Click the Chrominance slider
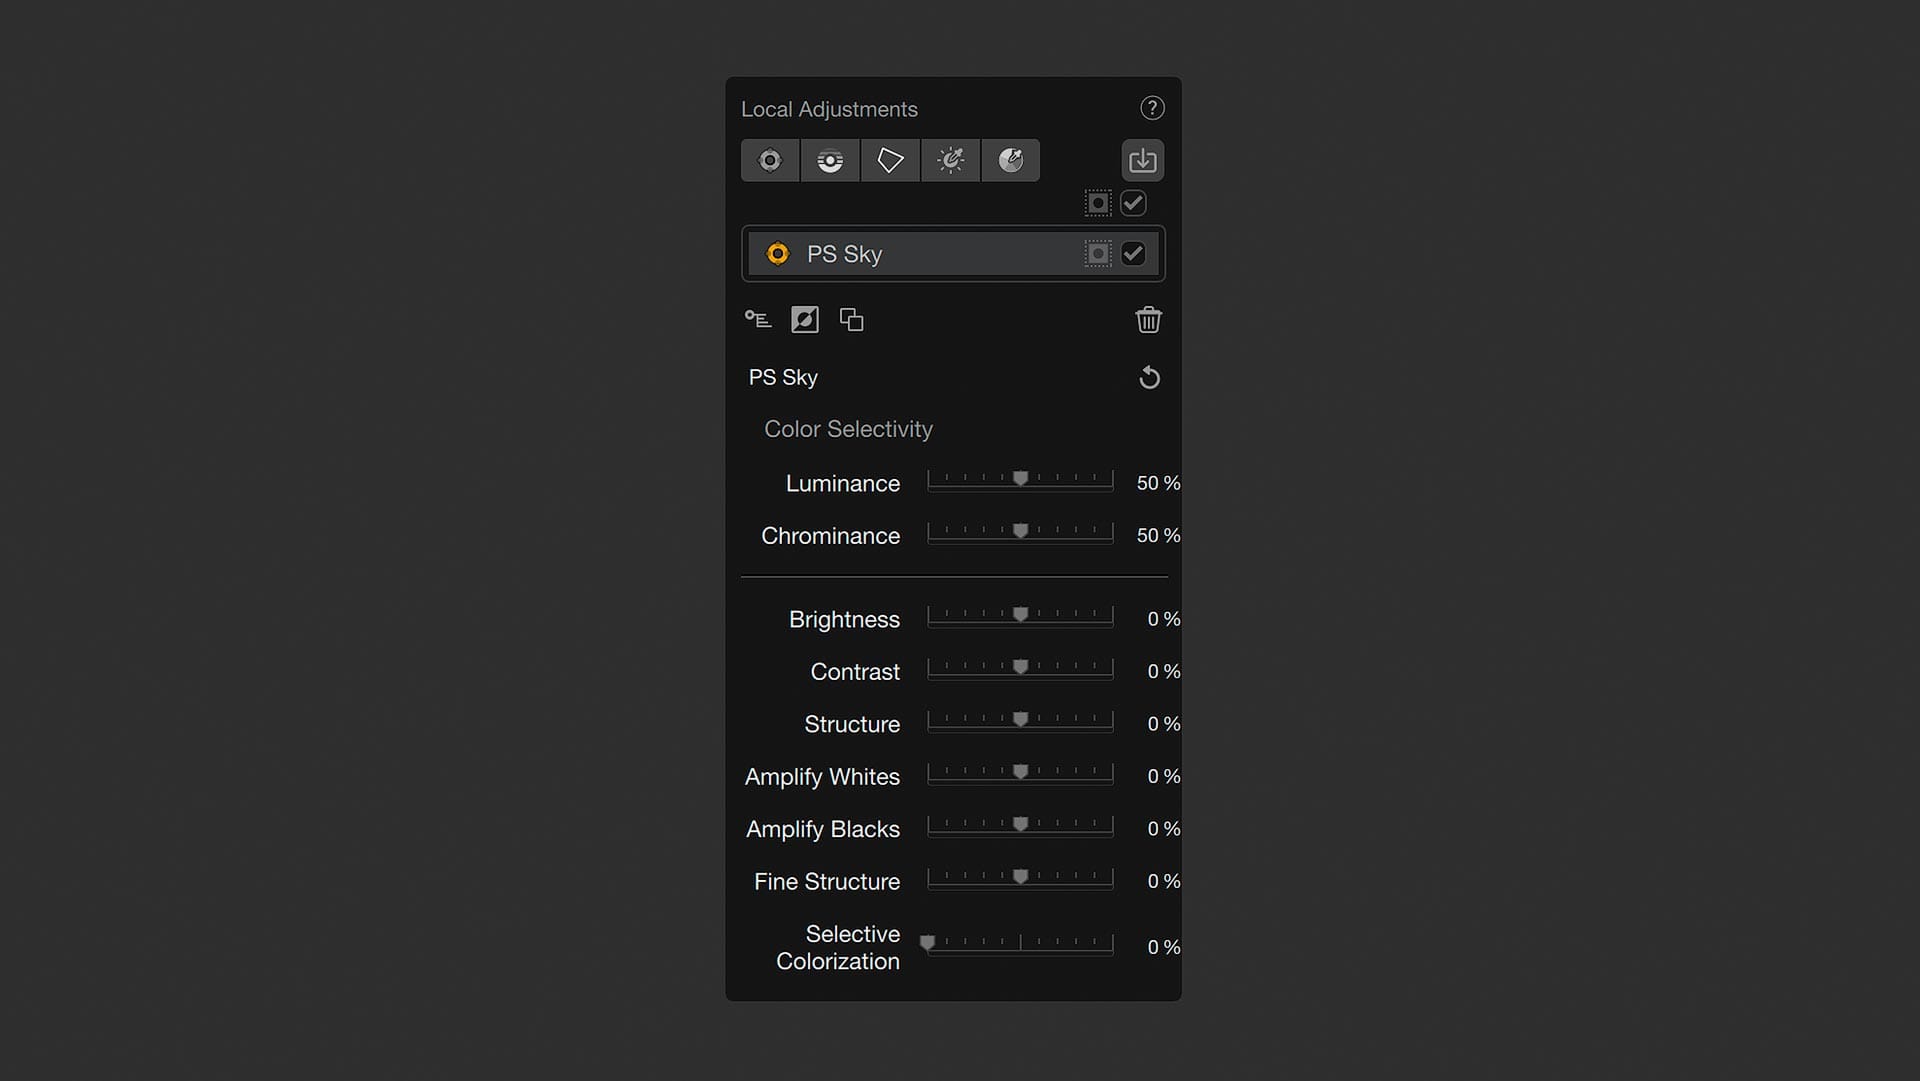The image size is (1920, 1081). [x=1020, y=533]
